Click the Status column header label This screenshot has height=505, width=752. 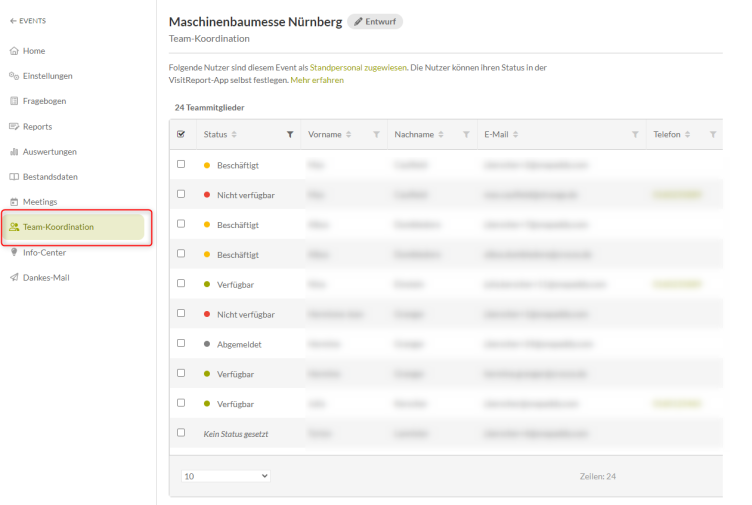(215, 134)
